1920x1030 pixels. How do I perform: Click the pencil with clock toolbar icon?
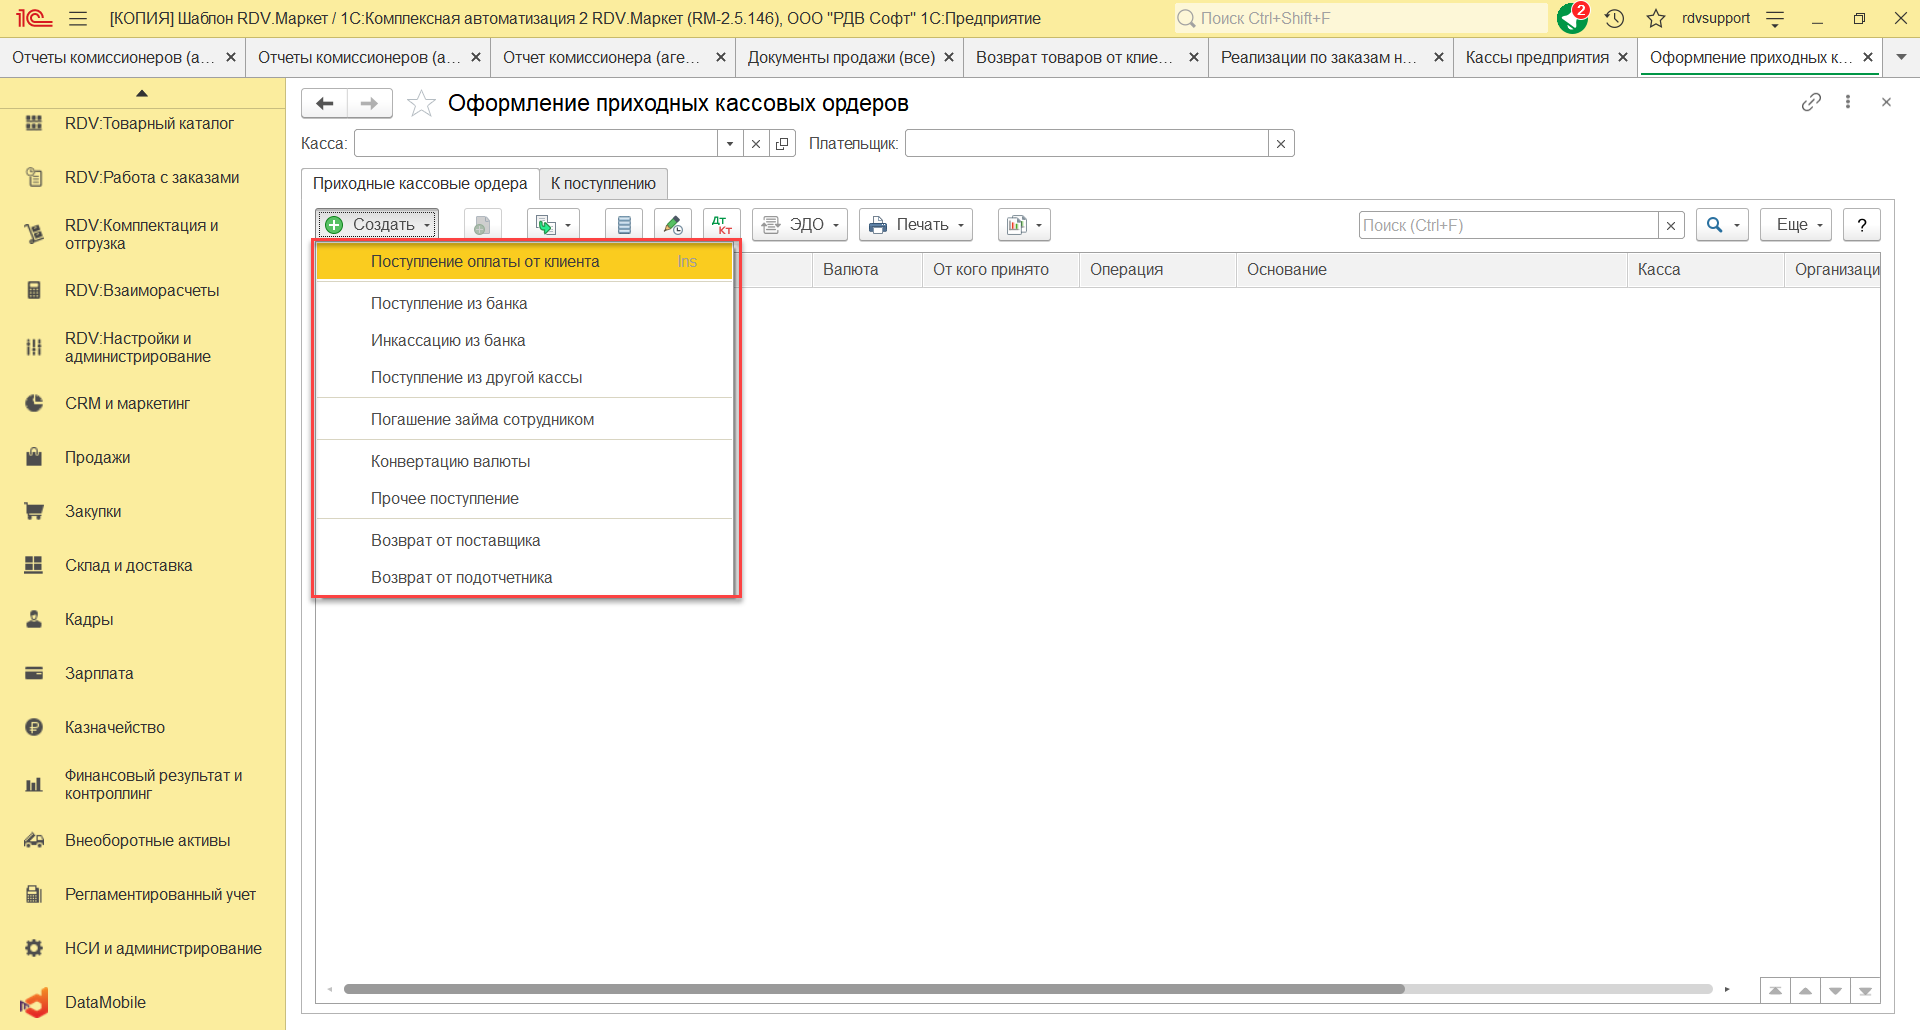[x=673, y=225]
